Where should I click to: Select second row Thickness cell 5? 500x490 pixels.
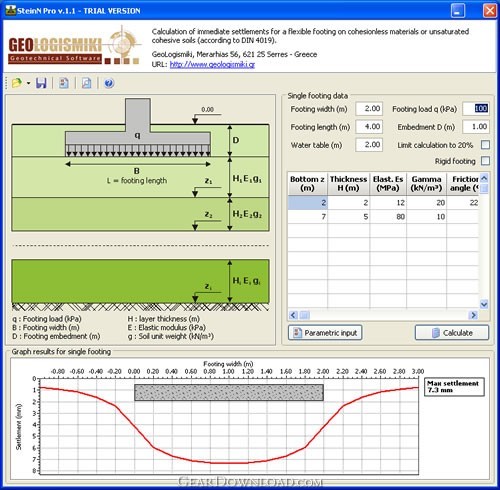[348, 217]
